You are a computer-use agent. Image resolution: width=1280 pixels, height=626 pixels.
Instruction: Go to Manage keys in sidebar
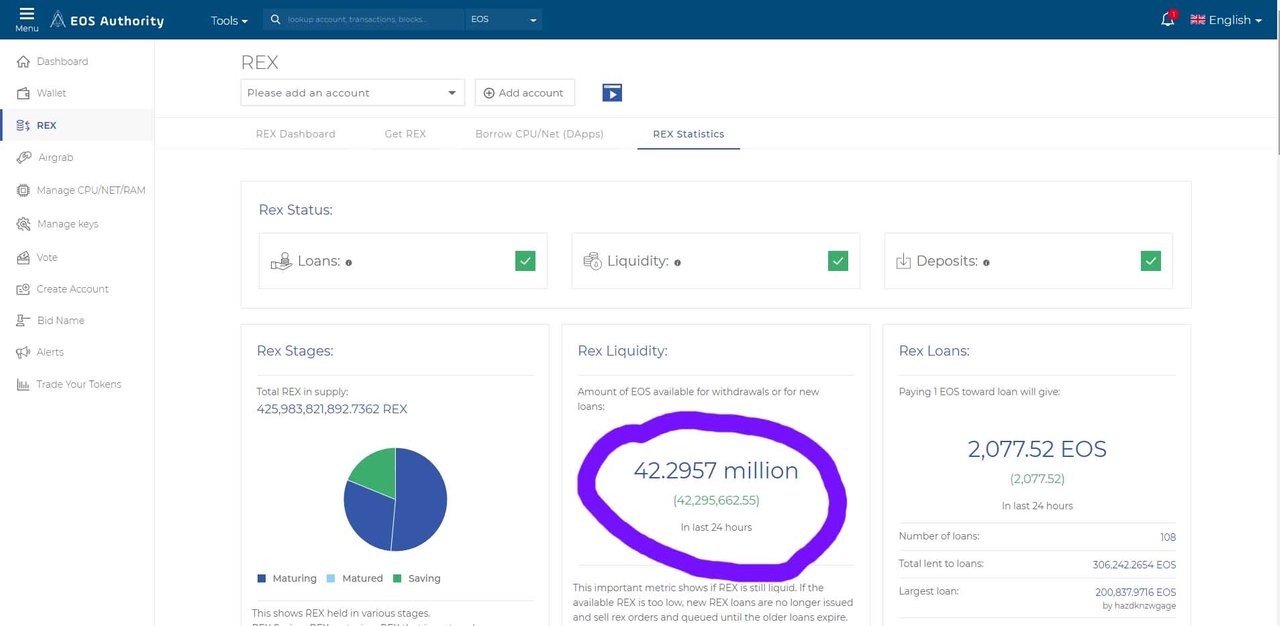coord(67,224)
